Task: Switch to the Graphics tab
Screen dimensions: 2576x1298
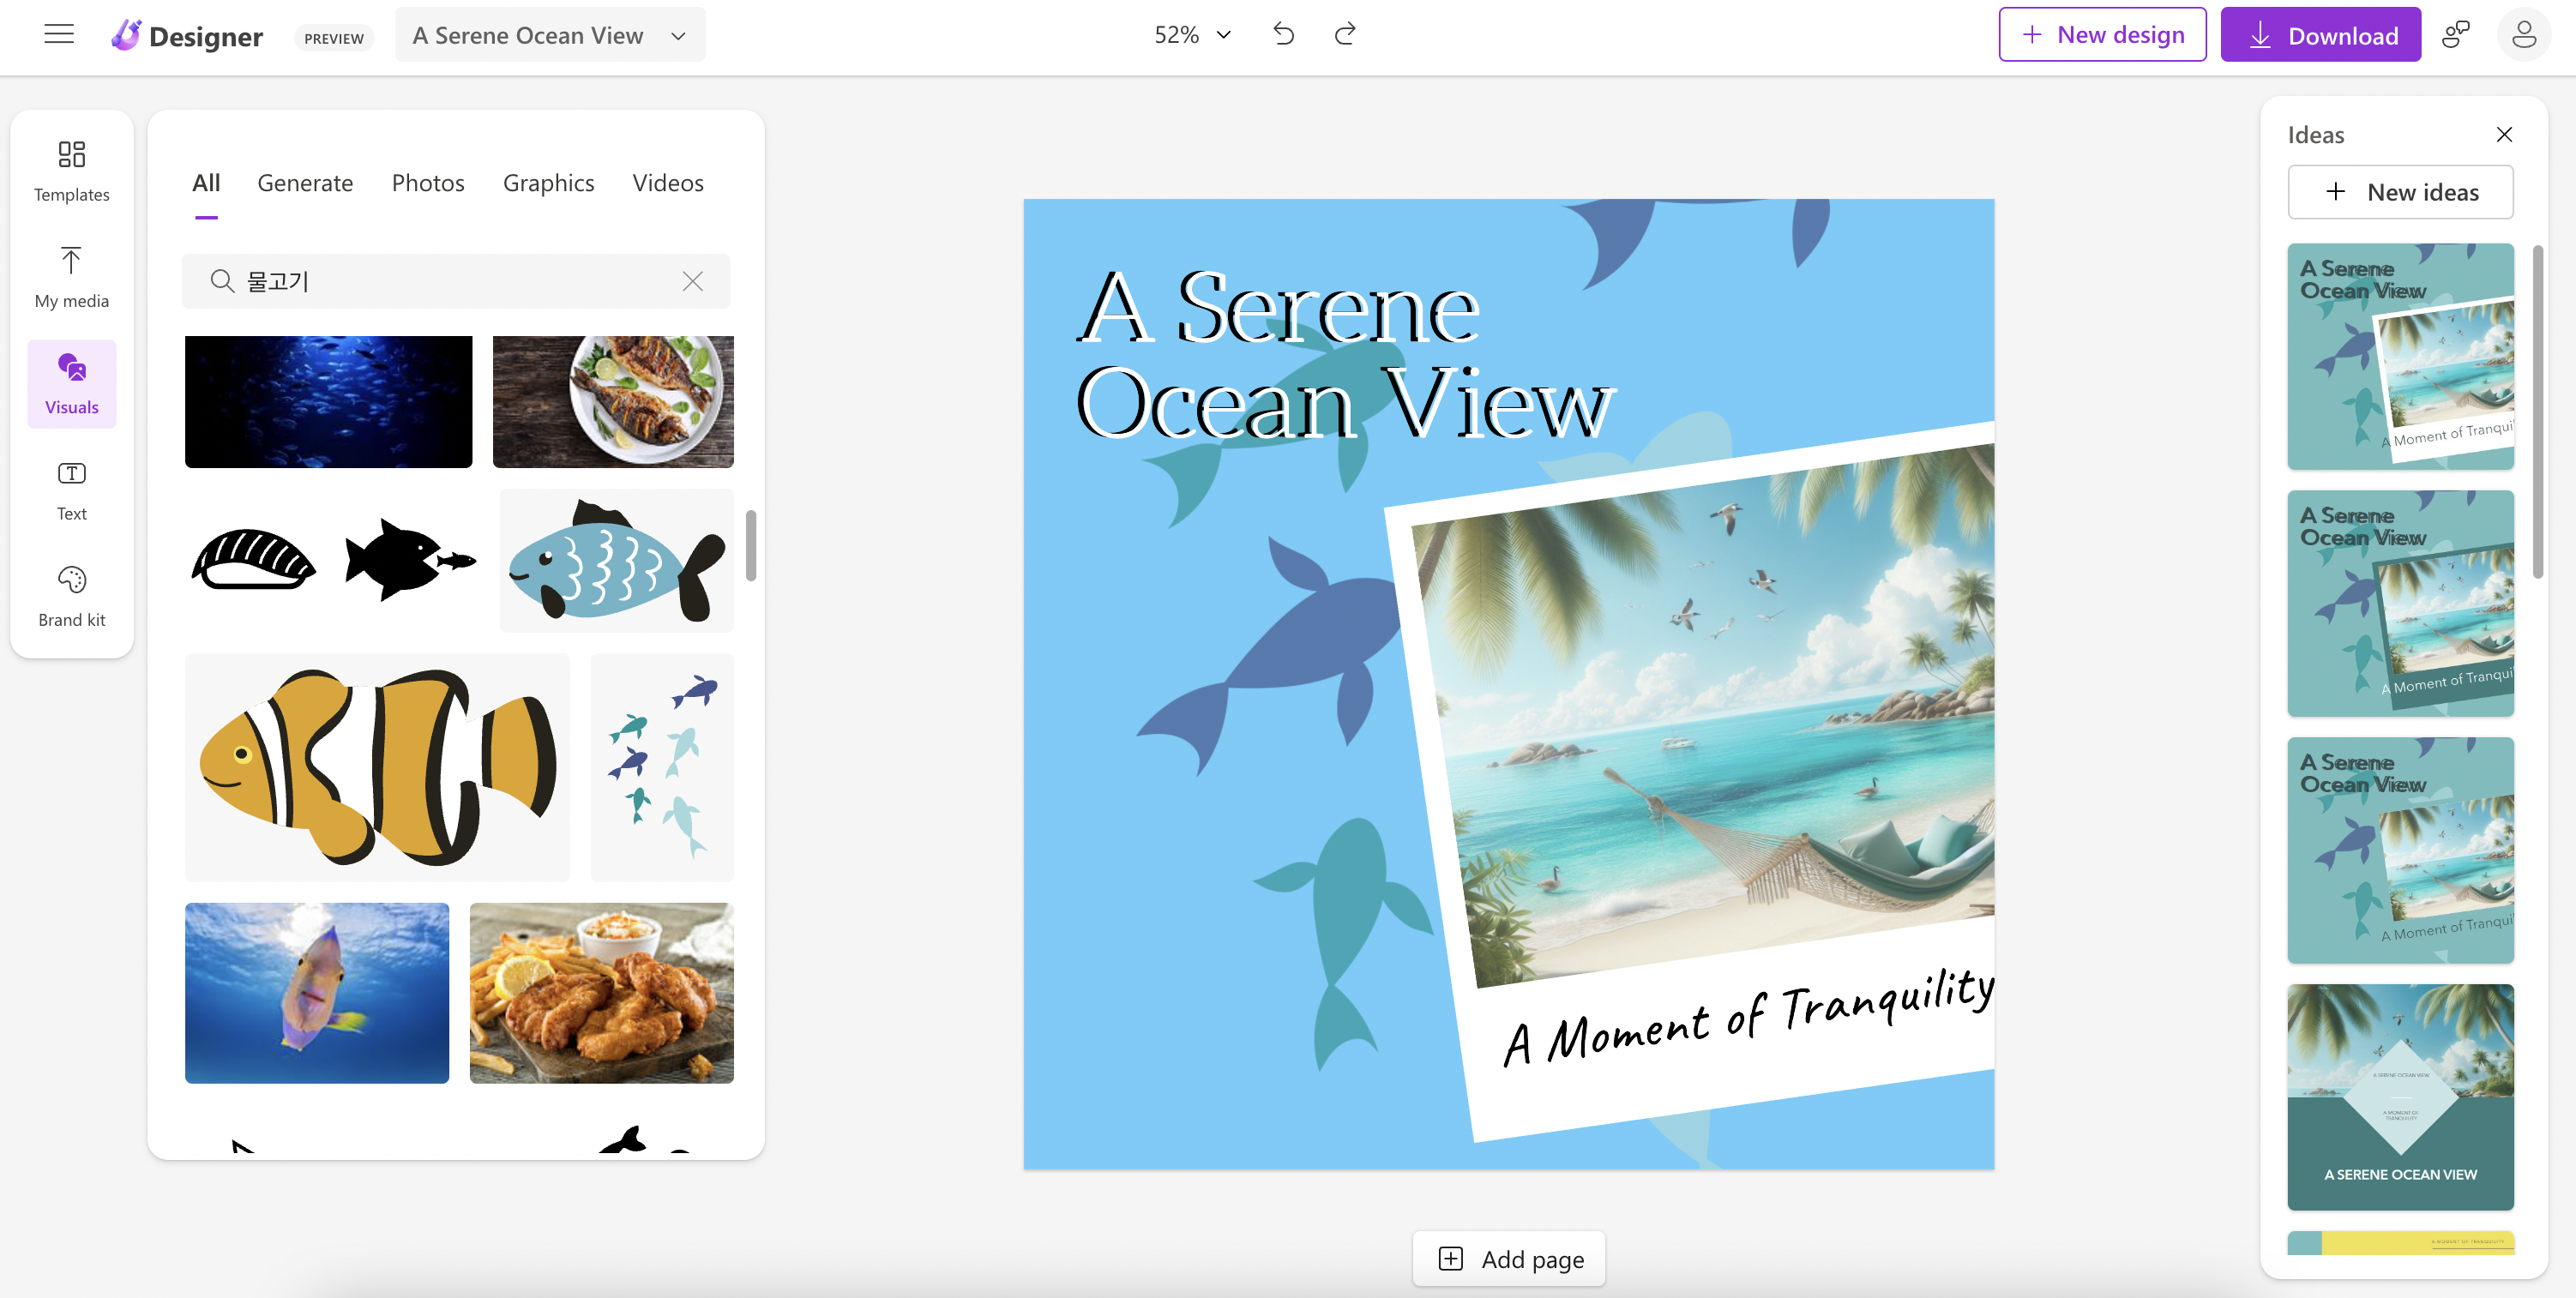Action: tap(548, 183)
